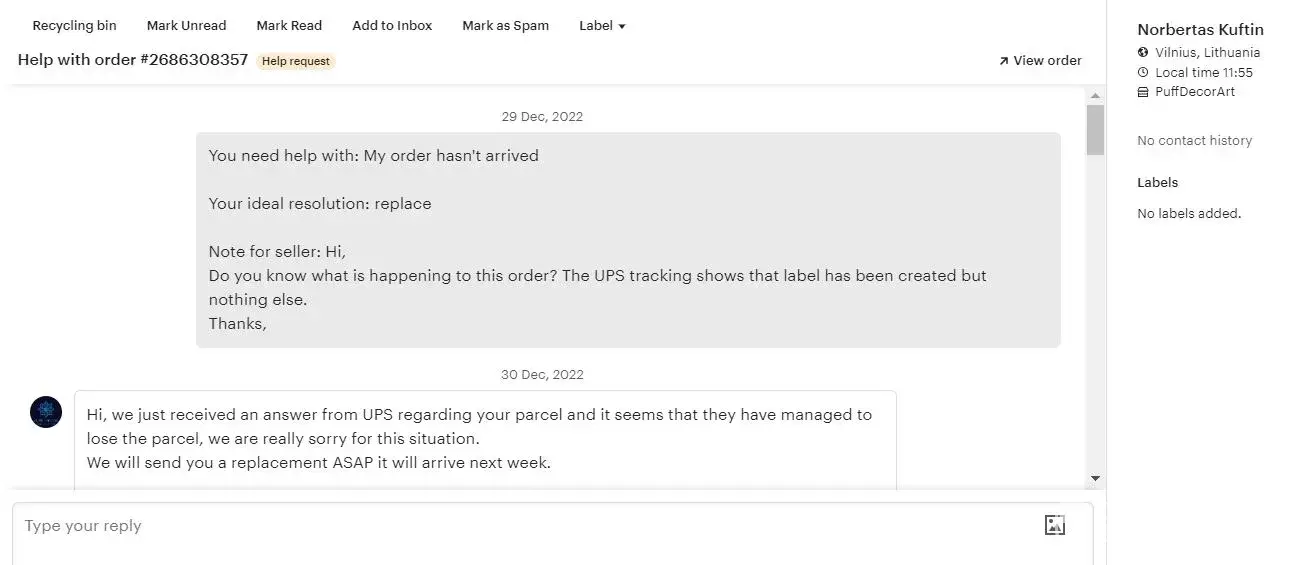Click the globe icon next to Vilnius, Lithuania
Image resolution: width=1316 pixels, height=565 pixels.
[1143, 53]
